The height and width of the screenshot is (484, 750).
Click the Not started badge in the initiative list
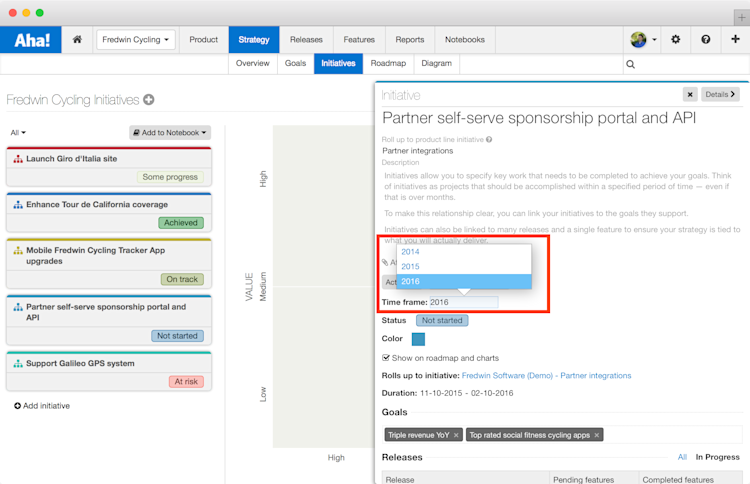[177, 336]
